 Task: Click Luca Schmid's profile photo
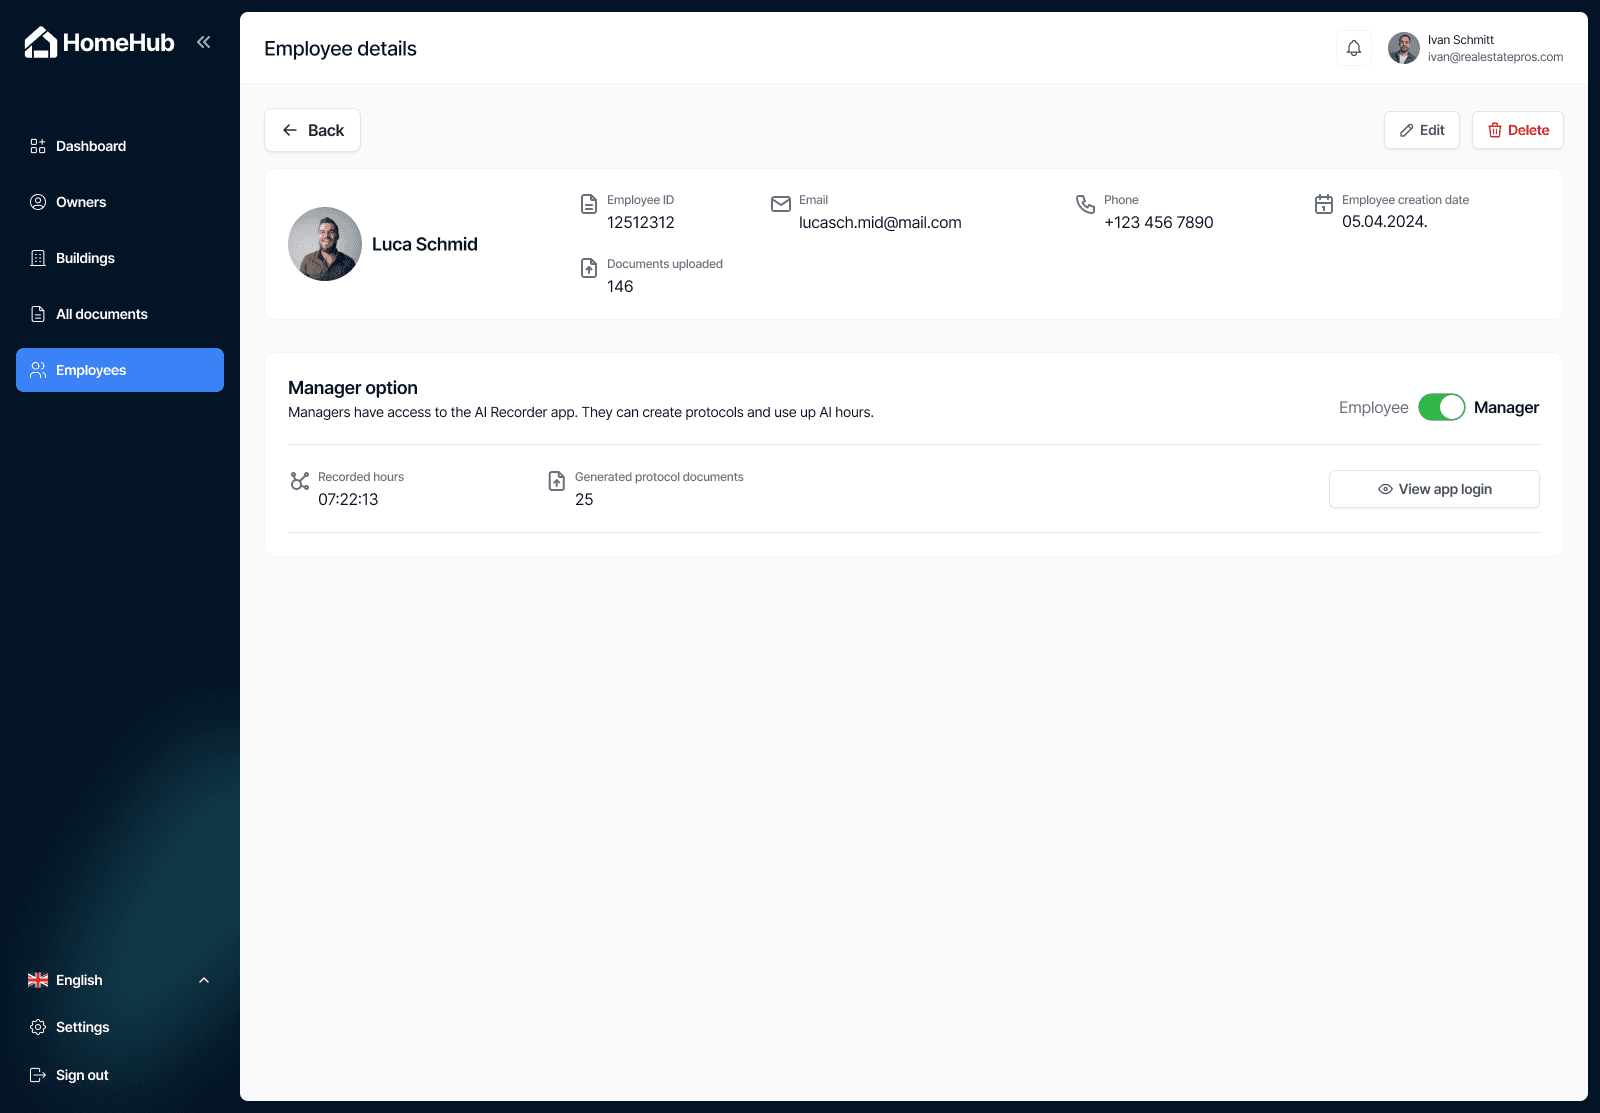tap(325, 244)
